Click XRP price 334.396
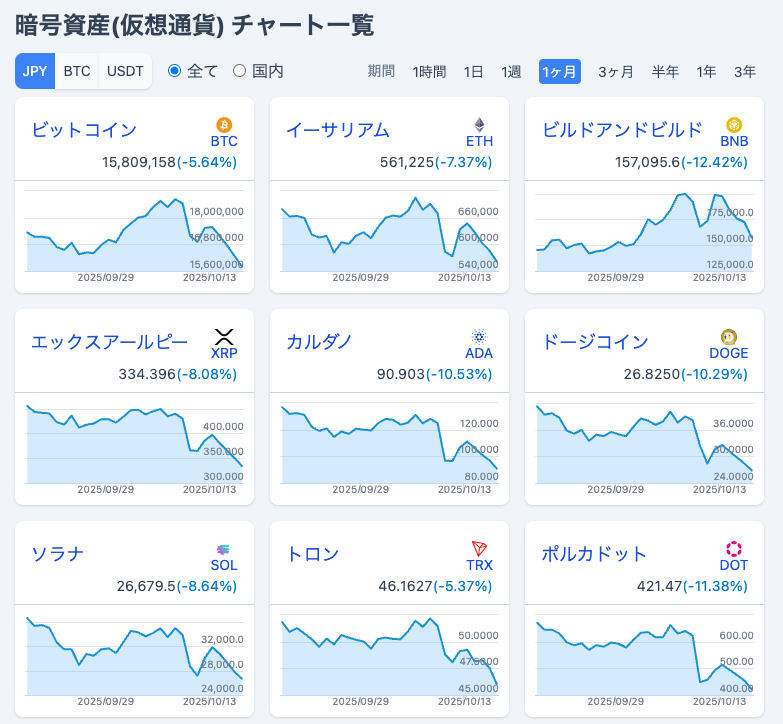The image size is (783, 724). (147, 374)
